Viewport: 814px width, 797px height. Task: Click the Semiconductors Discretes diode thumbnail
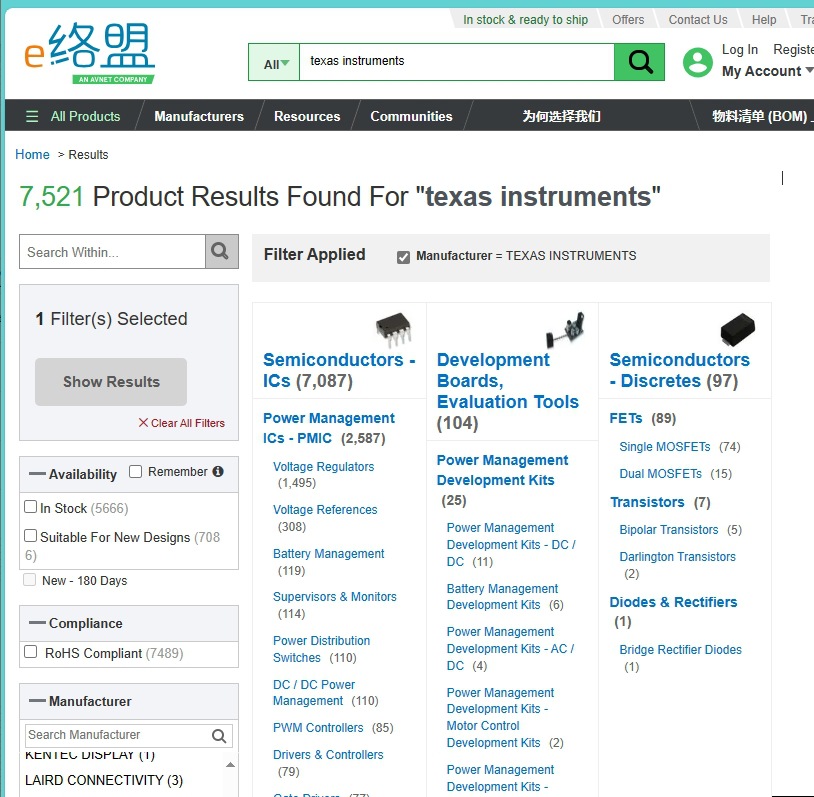737,329
